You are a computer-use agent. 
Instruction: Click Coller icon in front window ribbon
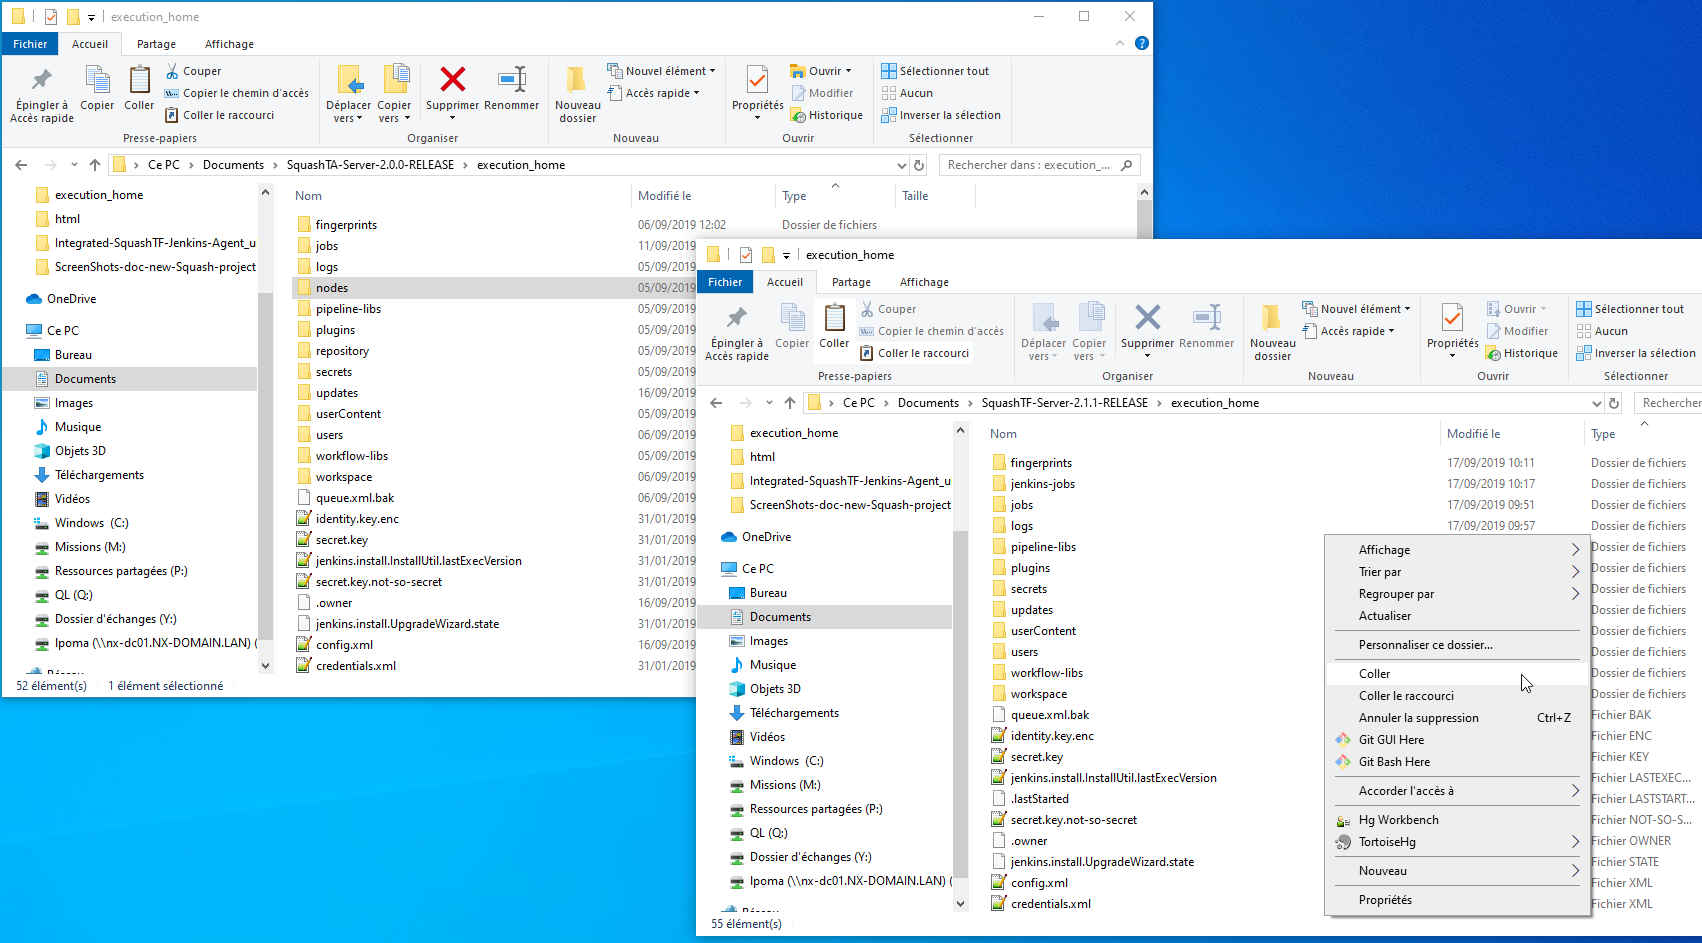834,318
